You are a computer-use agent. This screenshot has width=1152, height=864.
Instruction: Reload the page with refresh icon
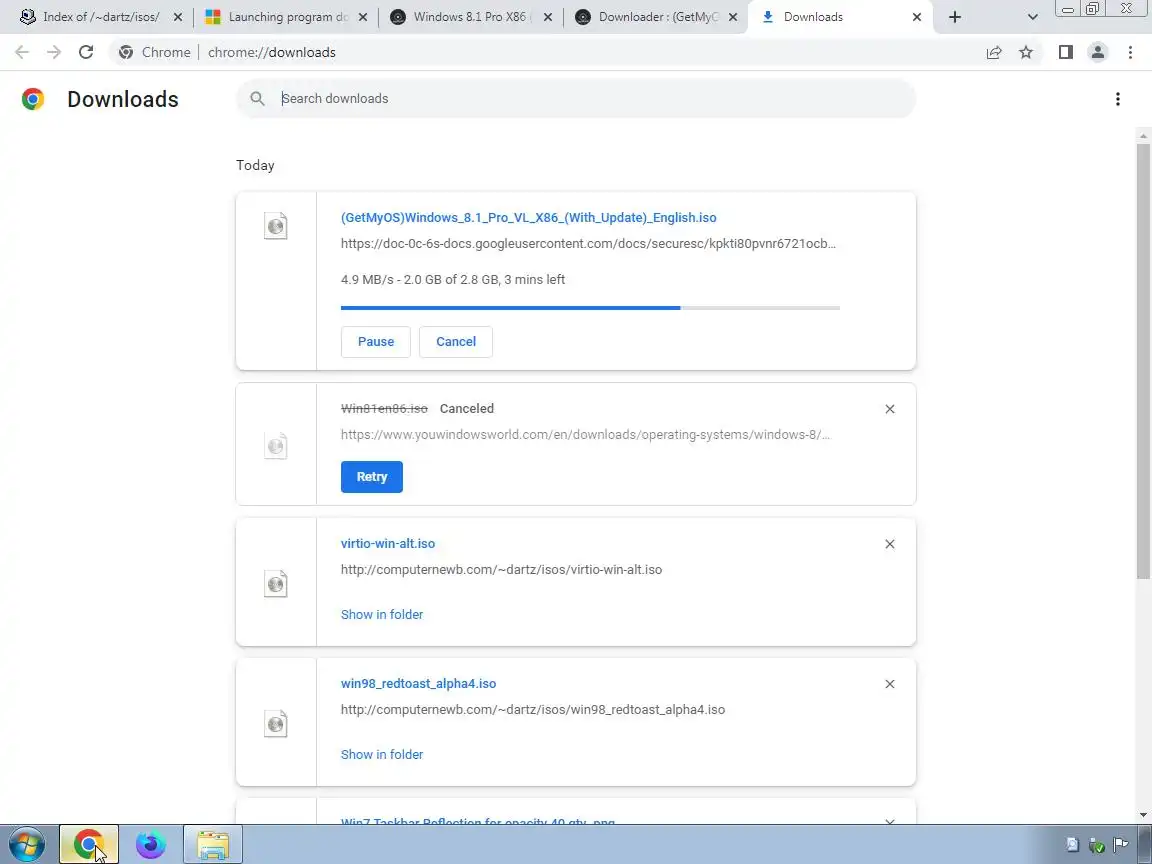tap(86, 52)
